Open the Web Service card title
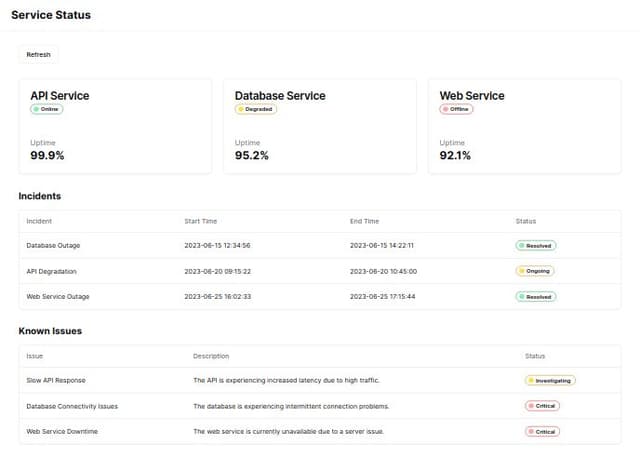This screenshot has height=460, width=640. coord(472,96)
